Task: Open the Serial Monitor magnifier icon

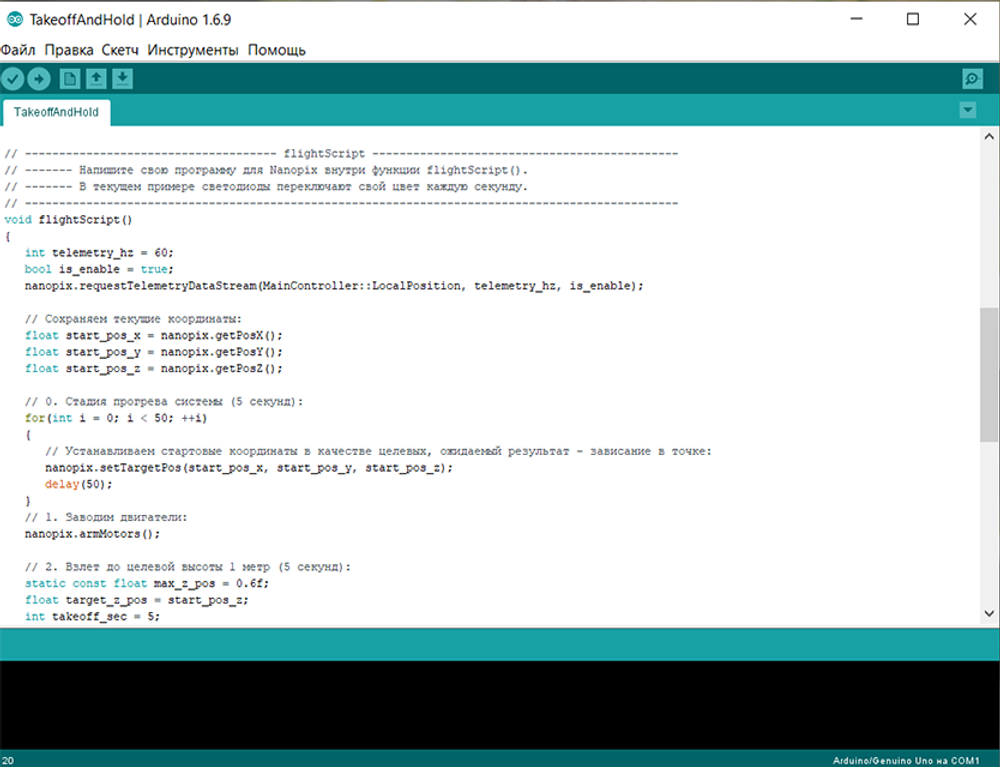Action: (x=971, y=79)
